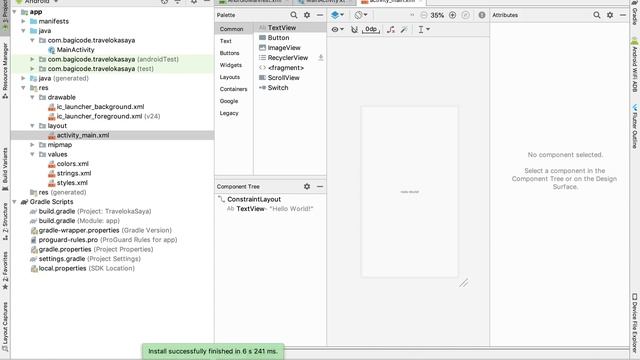Select the Layouts palette category

230,77
